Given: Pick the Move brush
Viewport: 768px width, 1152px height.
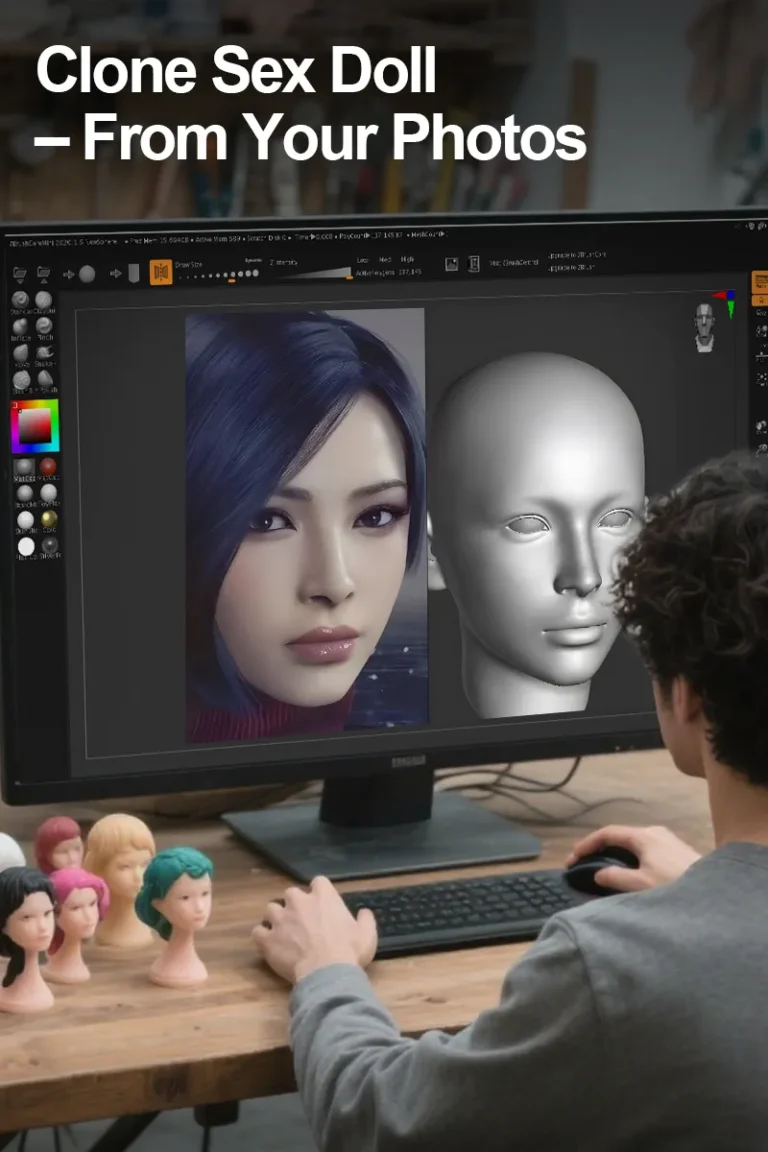Looking at the screenshot, I should click(x=20, y=353).
